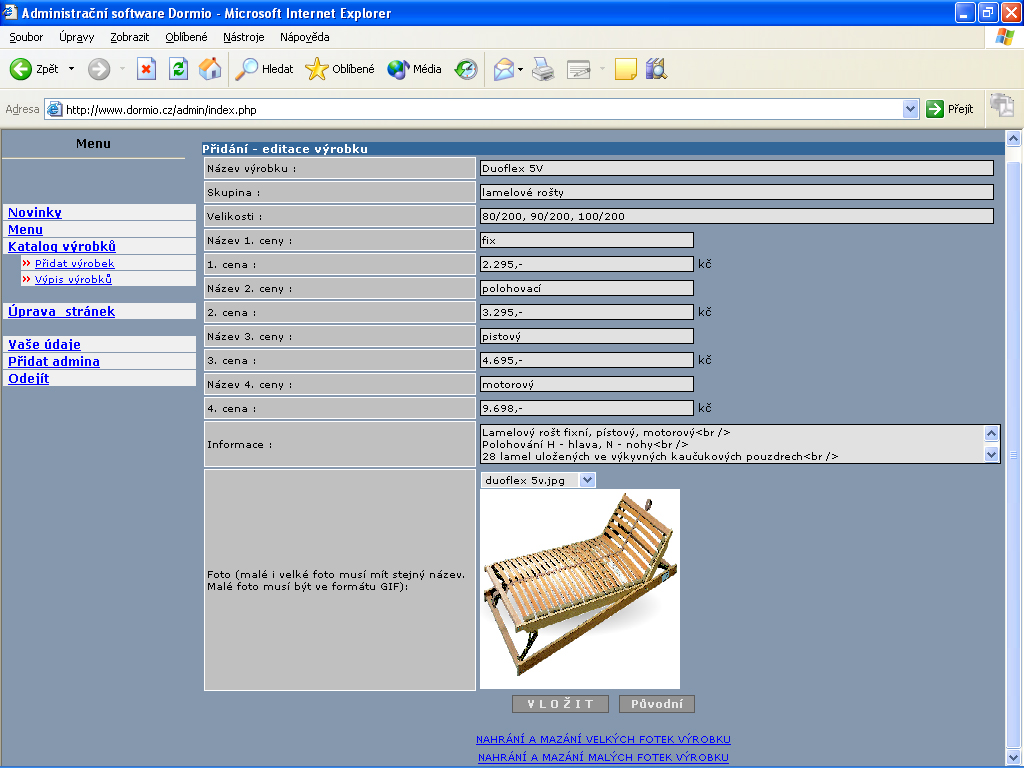Click the Stop loading icon
The height and width of the screenshot is (768, 1024).
click(147, 69)
